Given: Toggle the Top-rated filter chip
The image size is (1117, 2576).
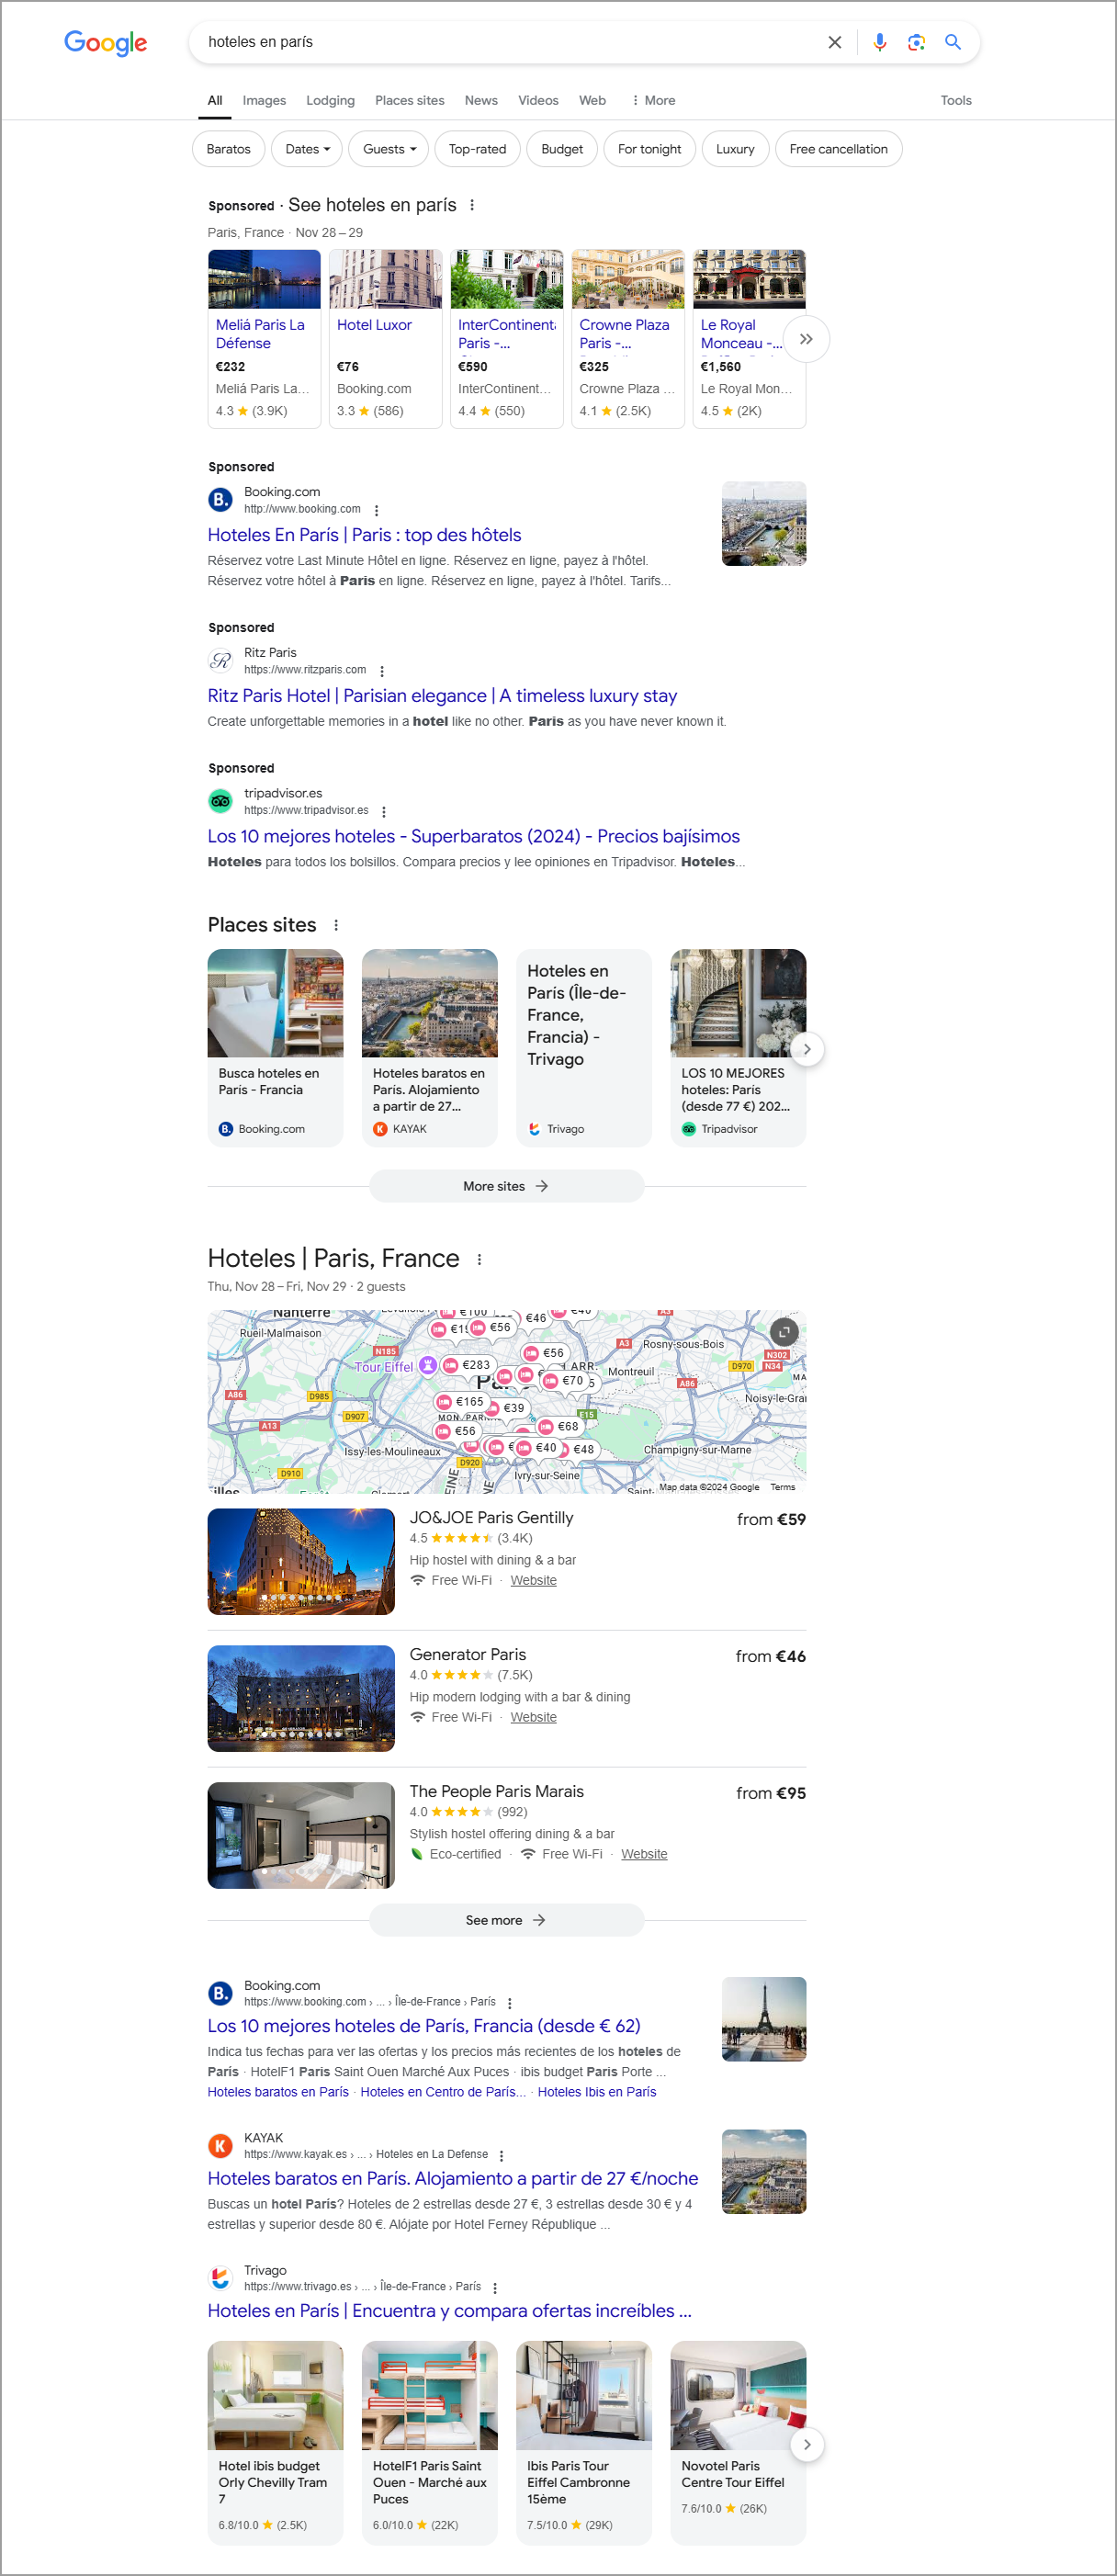Looking at the screenshot, I should pyautogui.click(x=477, y=149).
